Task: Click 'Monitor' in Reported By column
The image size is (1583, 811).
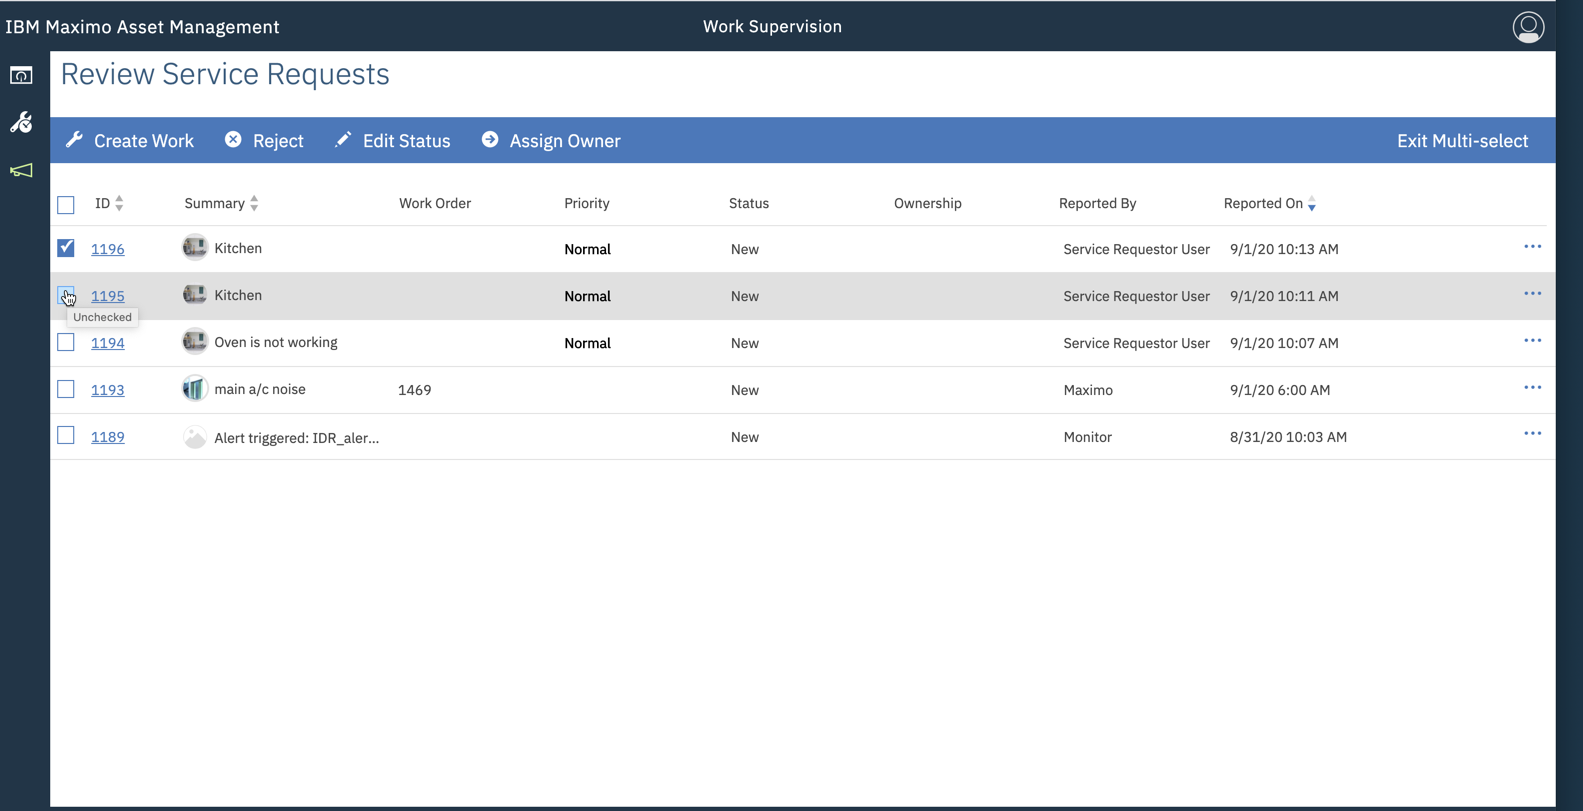Action: 1088,437
